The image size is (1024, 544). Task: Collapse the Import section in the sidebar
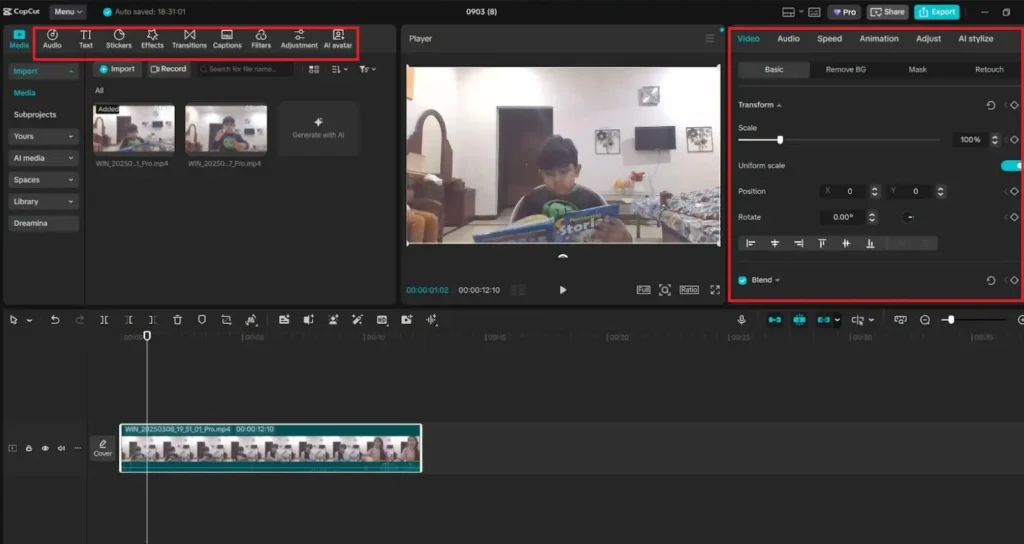43,71
